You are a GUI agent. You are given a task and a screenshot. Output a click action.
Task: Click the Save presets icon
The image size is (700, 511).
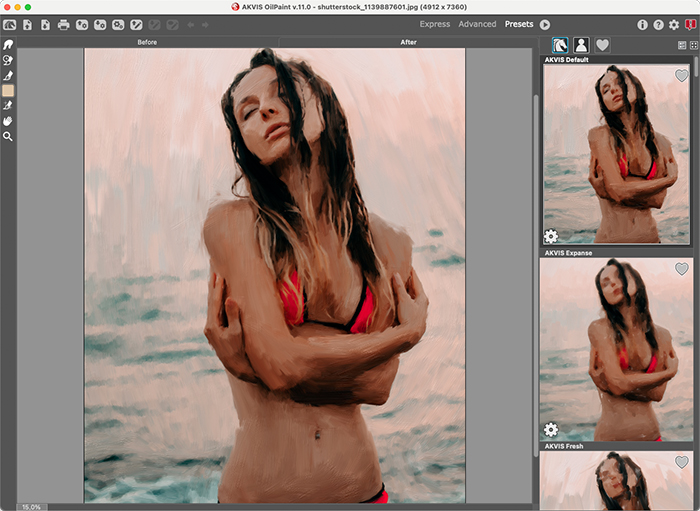(100, 25)
